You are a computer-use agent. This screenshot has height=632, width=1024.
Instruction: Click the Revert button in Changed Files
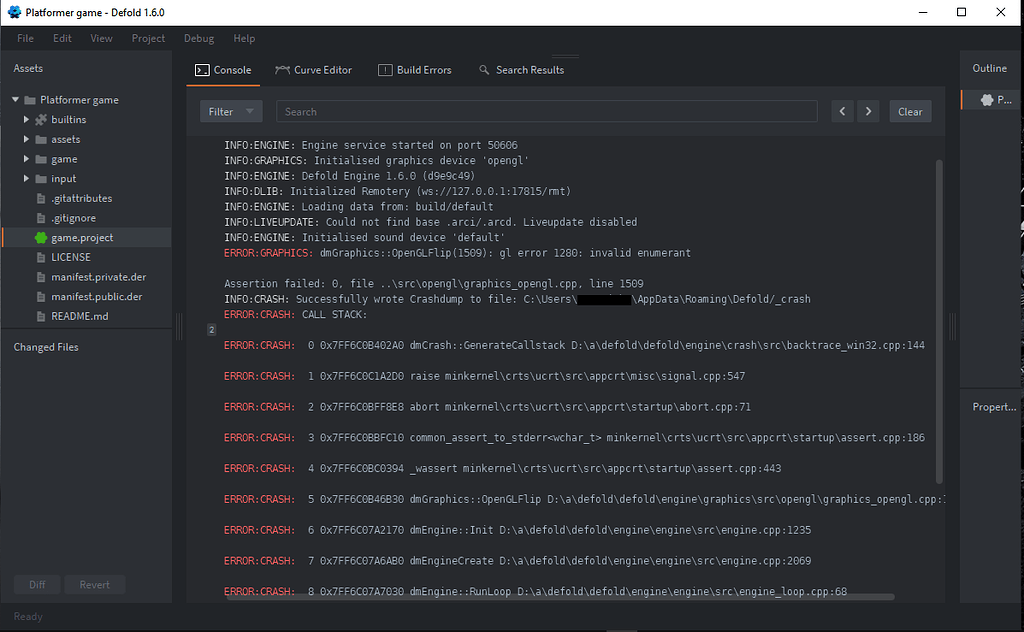coord(94,585)
